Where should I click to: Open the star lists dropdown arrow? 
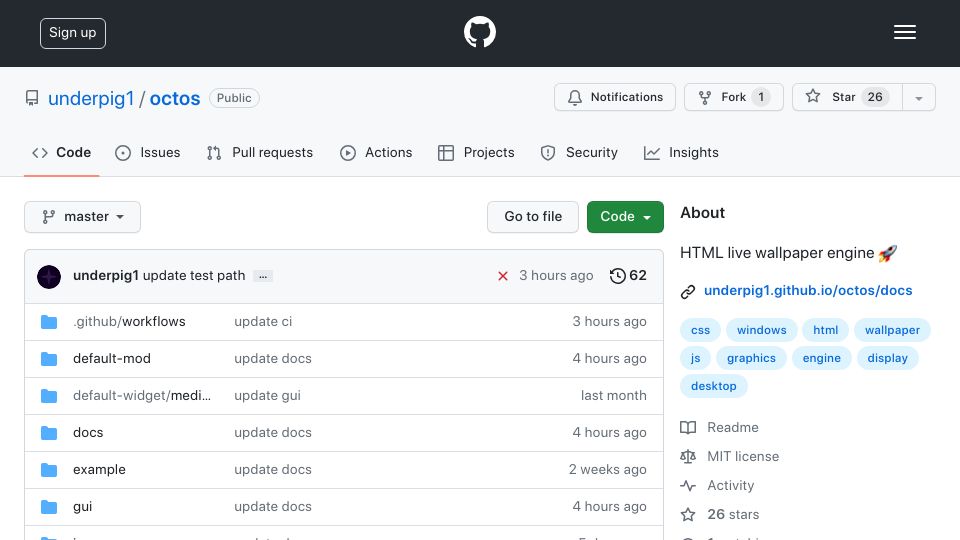(x=918, y=97)
